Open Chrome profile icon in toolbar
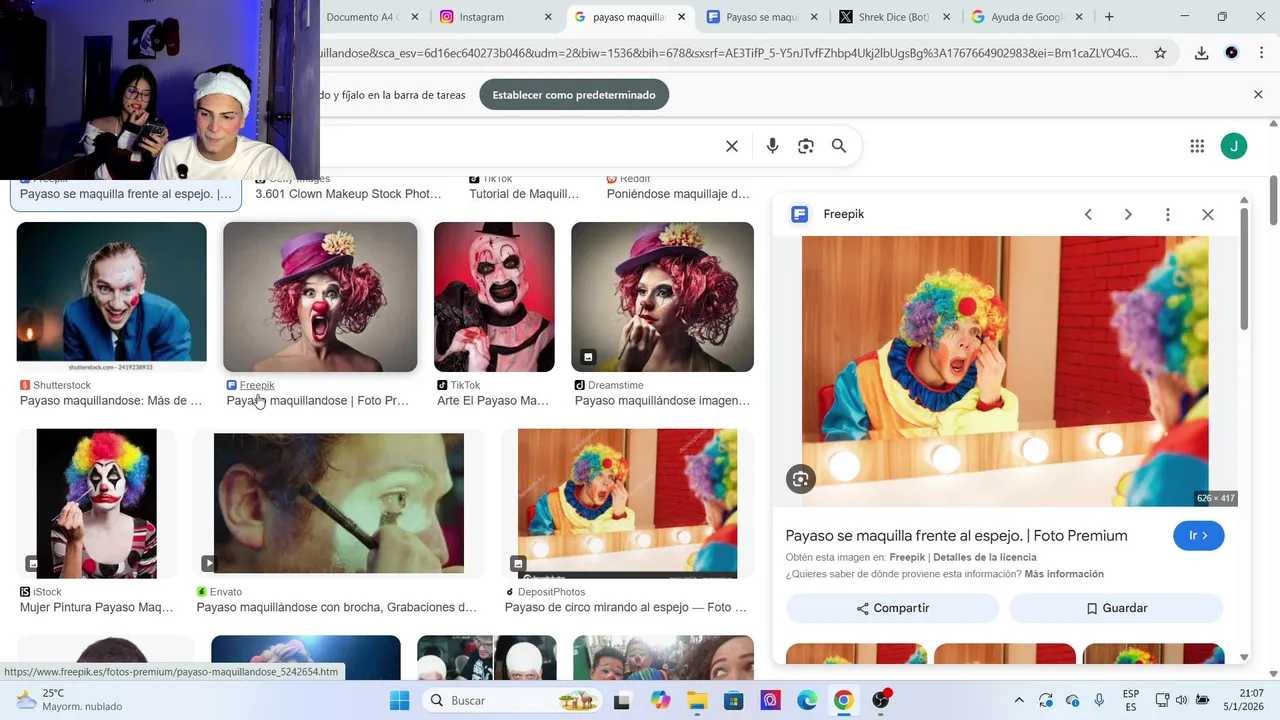Screen dimensions: 1280x720 coord(1231,53)
